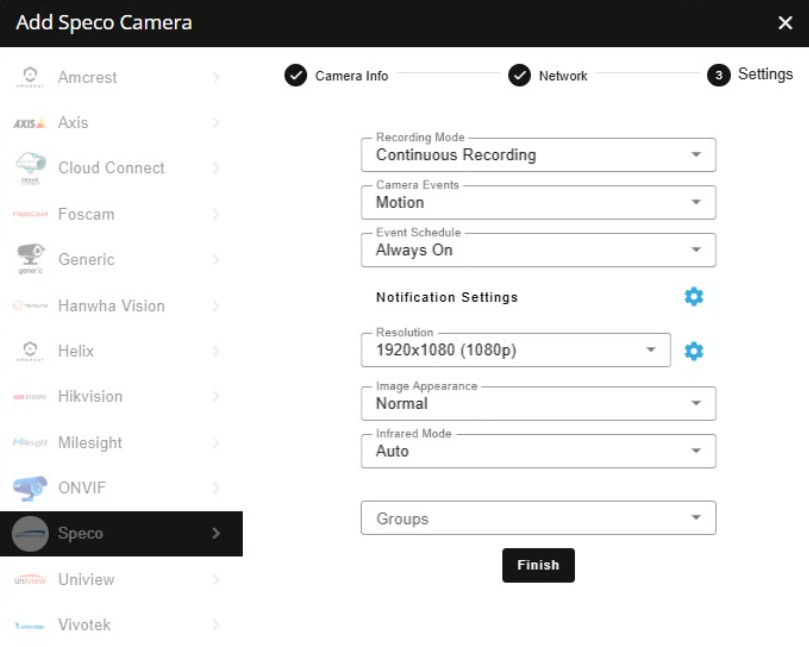Select Foscam in the brand list
The width and height of the screenshot is (809, 647).
click(x=121, y=214)
